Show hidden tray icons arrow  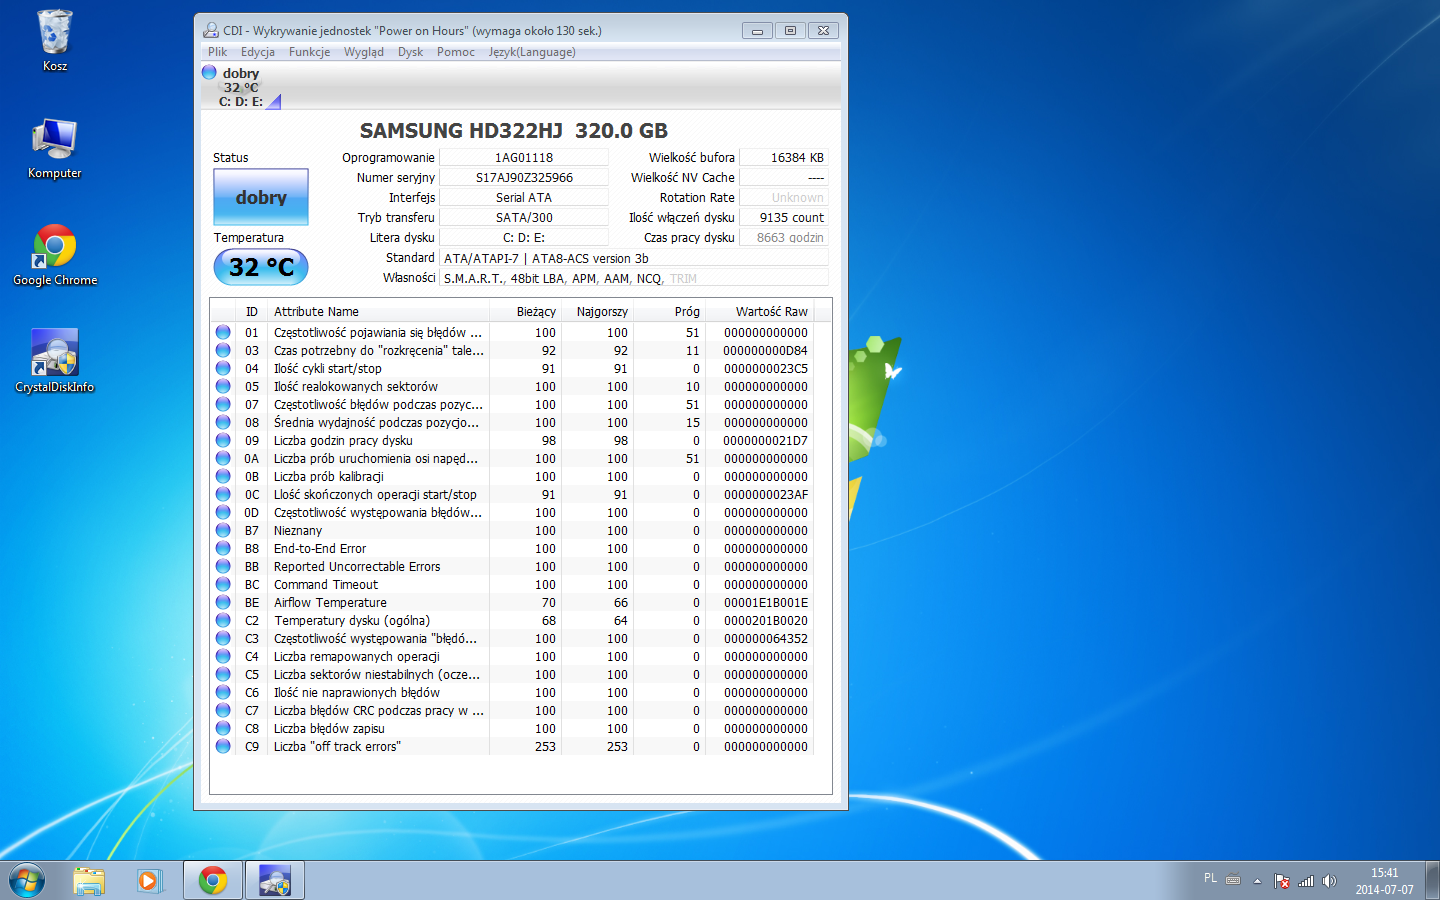tap(1257, 881)
